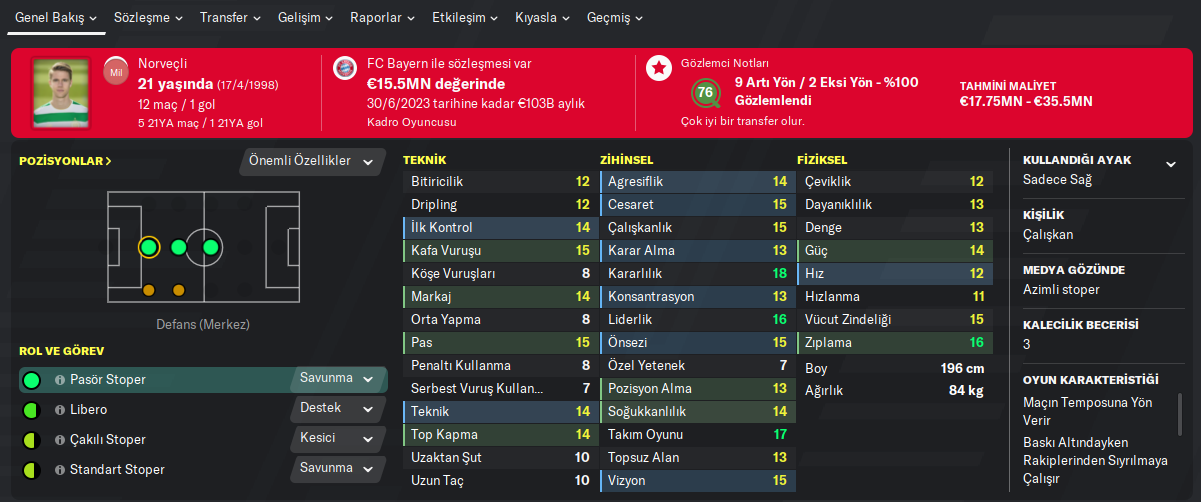
Task: Expand the Kullandığı Ayak section chevron
Action: pos(1171,164)
